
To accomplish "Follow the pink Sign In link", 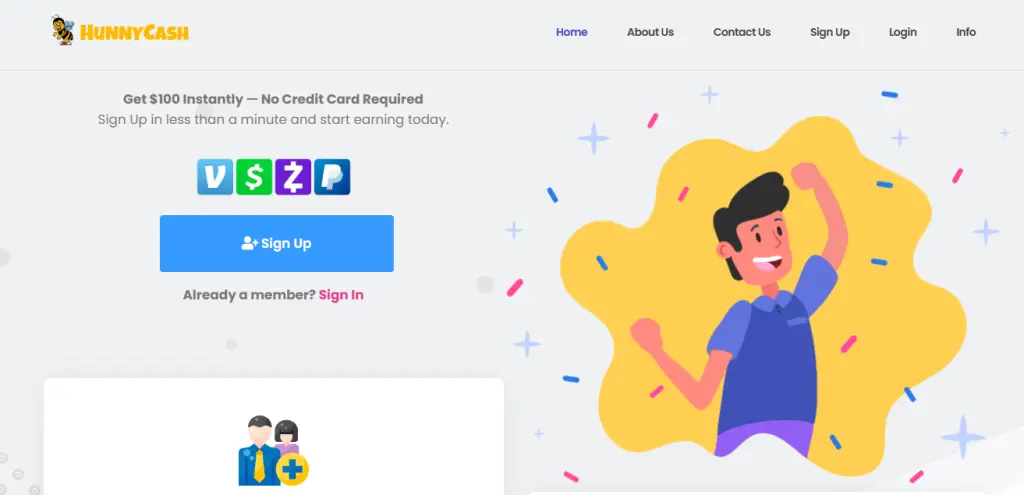I will (341, 295).
